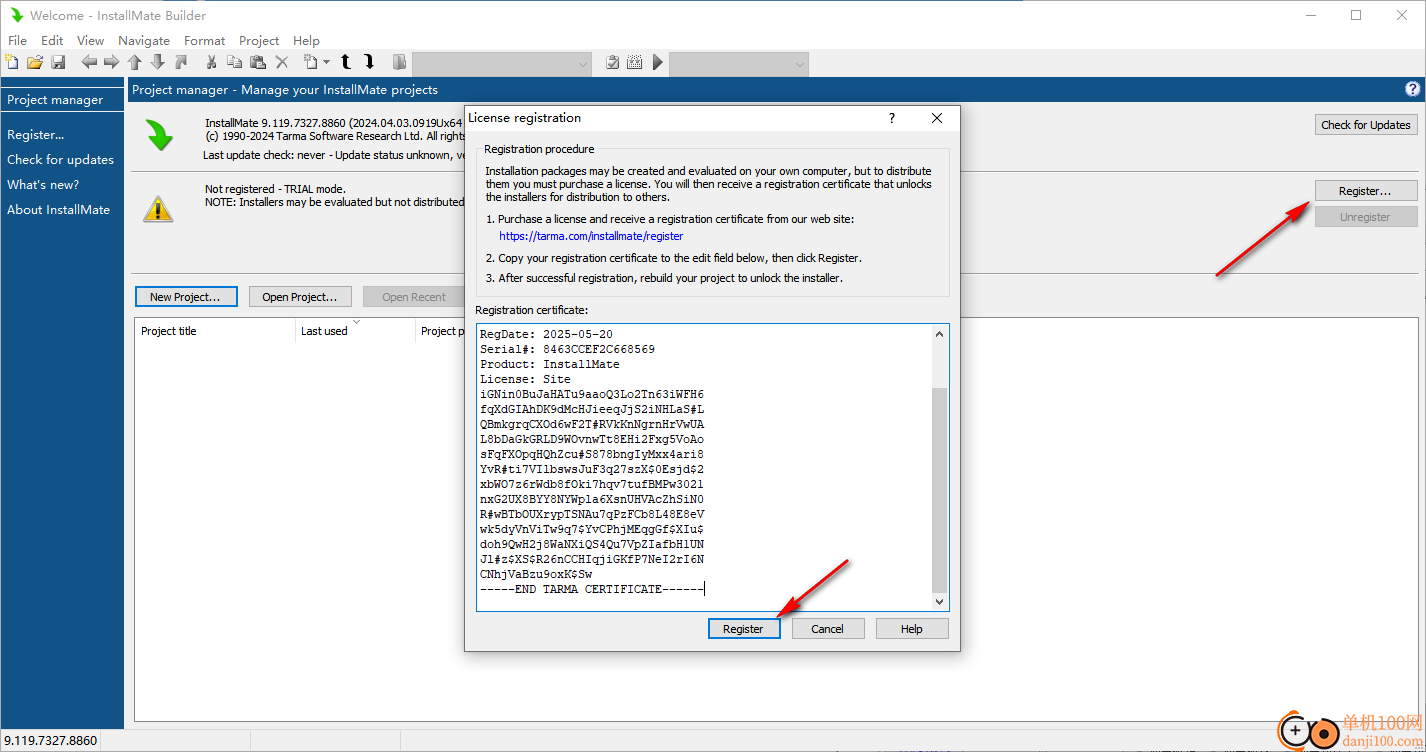Image resolution: width=1426 pixels, height=752 pixels.
Task: Click the Cut scissors toolbar icon
Action: point(211,62)
